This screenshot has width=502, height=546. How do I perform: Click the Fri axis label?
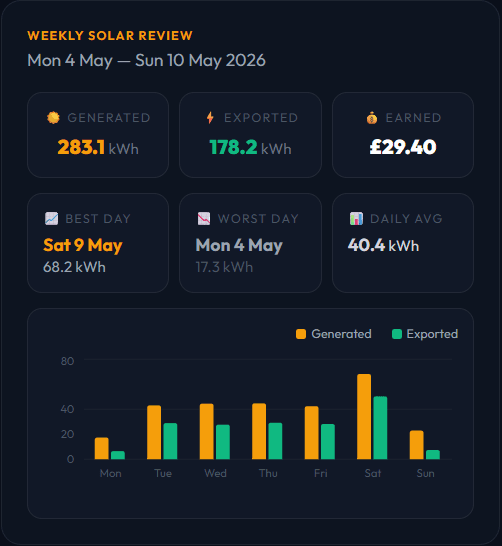pyautogui.click(x=321, y=473)
